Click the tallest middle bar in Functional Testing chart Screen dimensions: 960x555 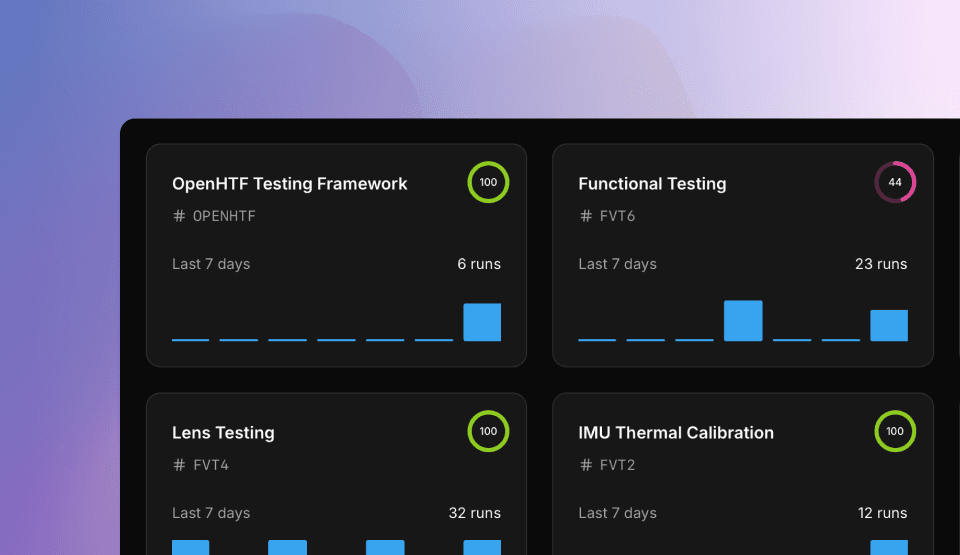[x=743, y=321]
